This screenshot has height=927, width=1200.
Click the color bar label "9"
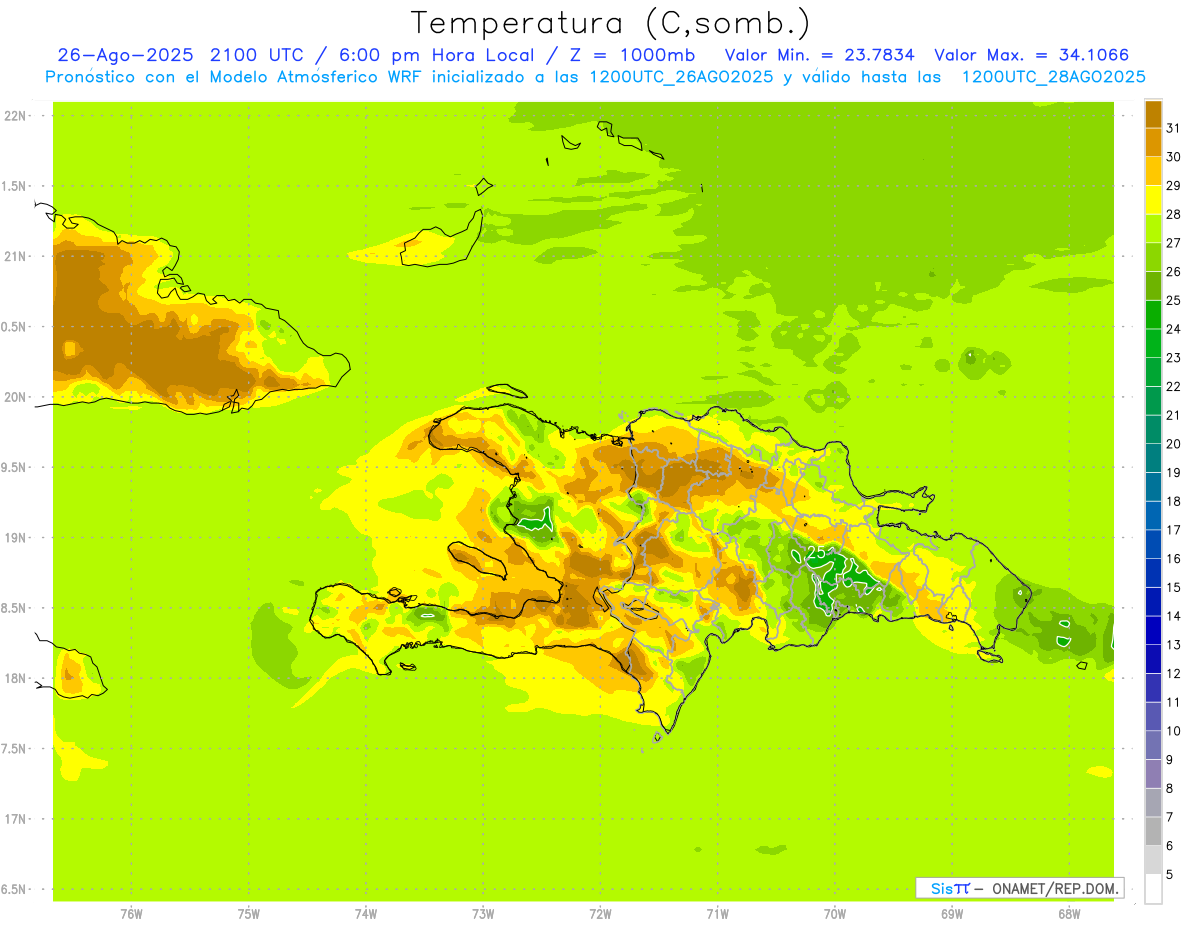tap(1170, 760)
